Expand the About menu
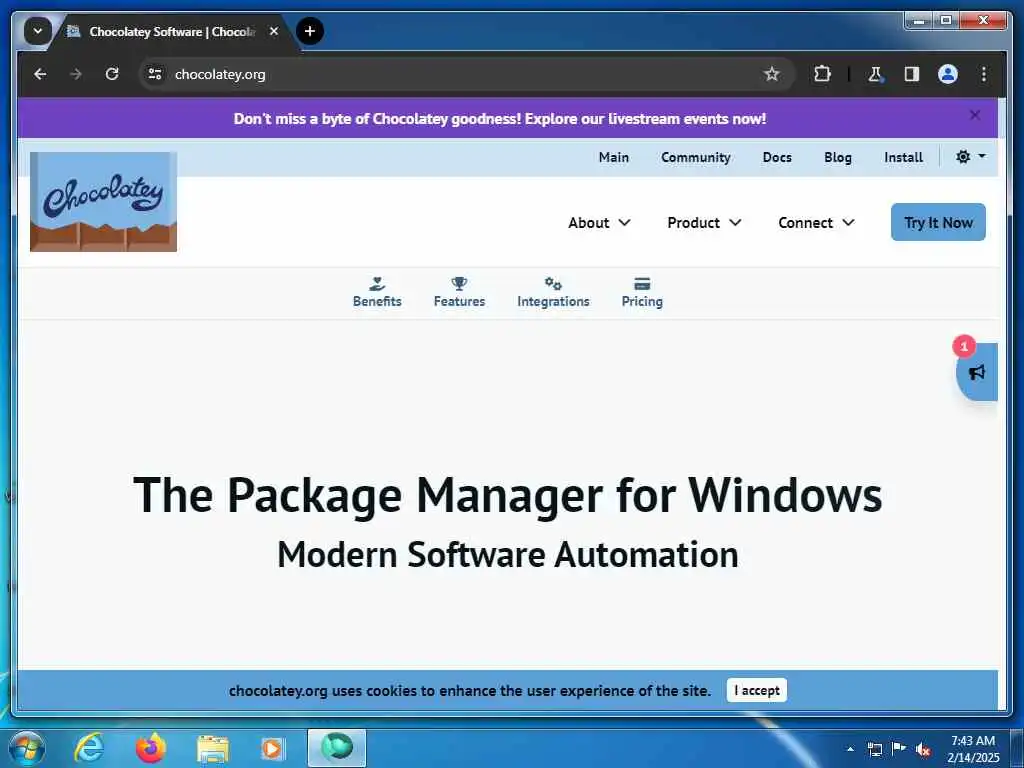The height and width of the screenshot is (768, 1024). (x=599, y=223)
